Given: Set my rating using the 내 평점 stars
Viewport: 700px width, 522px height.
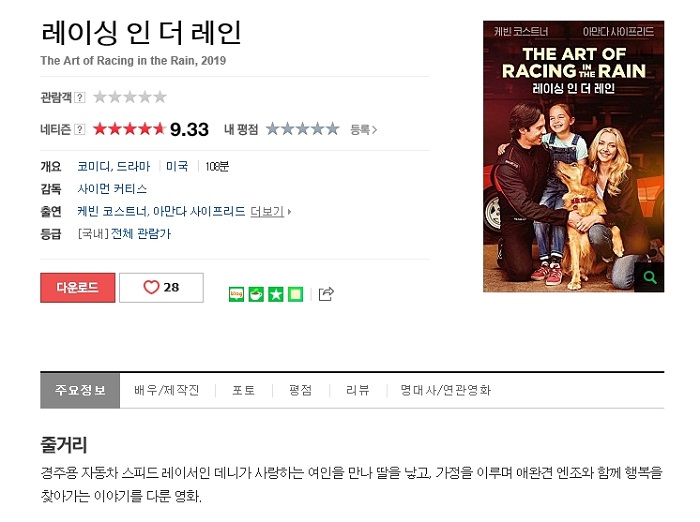Looking at the screenshot, I should click(x=303, y=129).
